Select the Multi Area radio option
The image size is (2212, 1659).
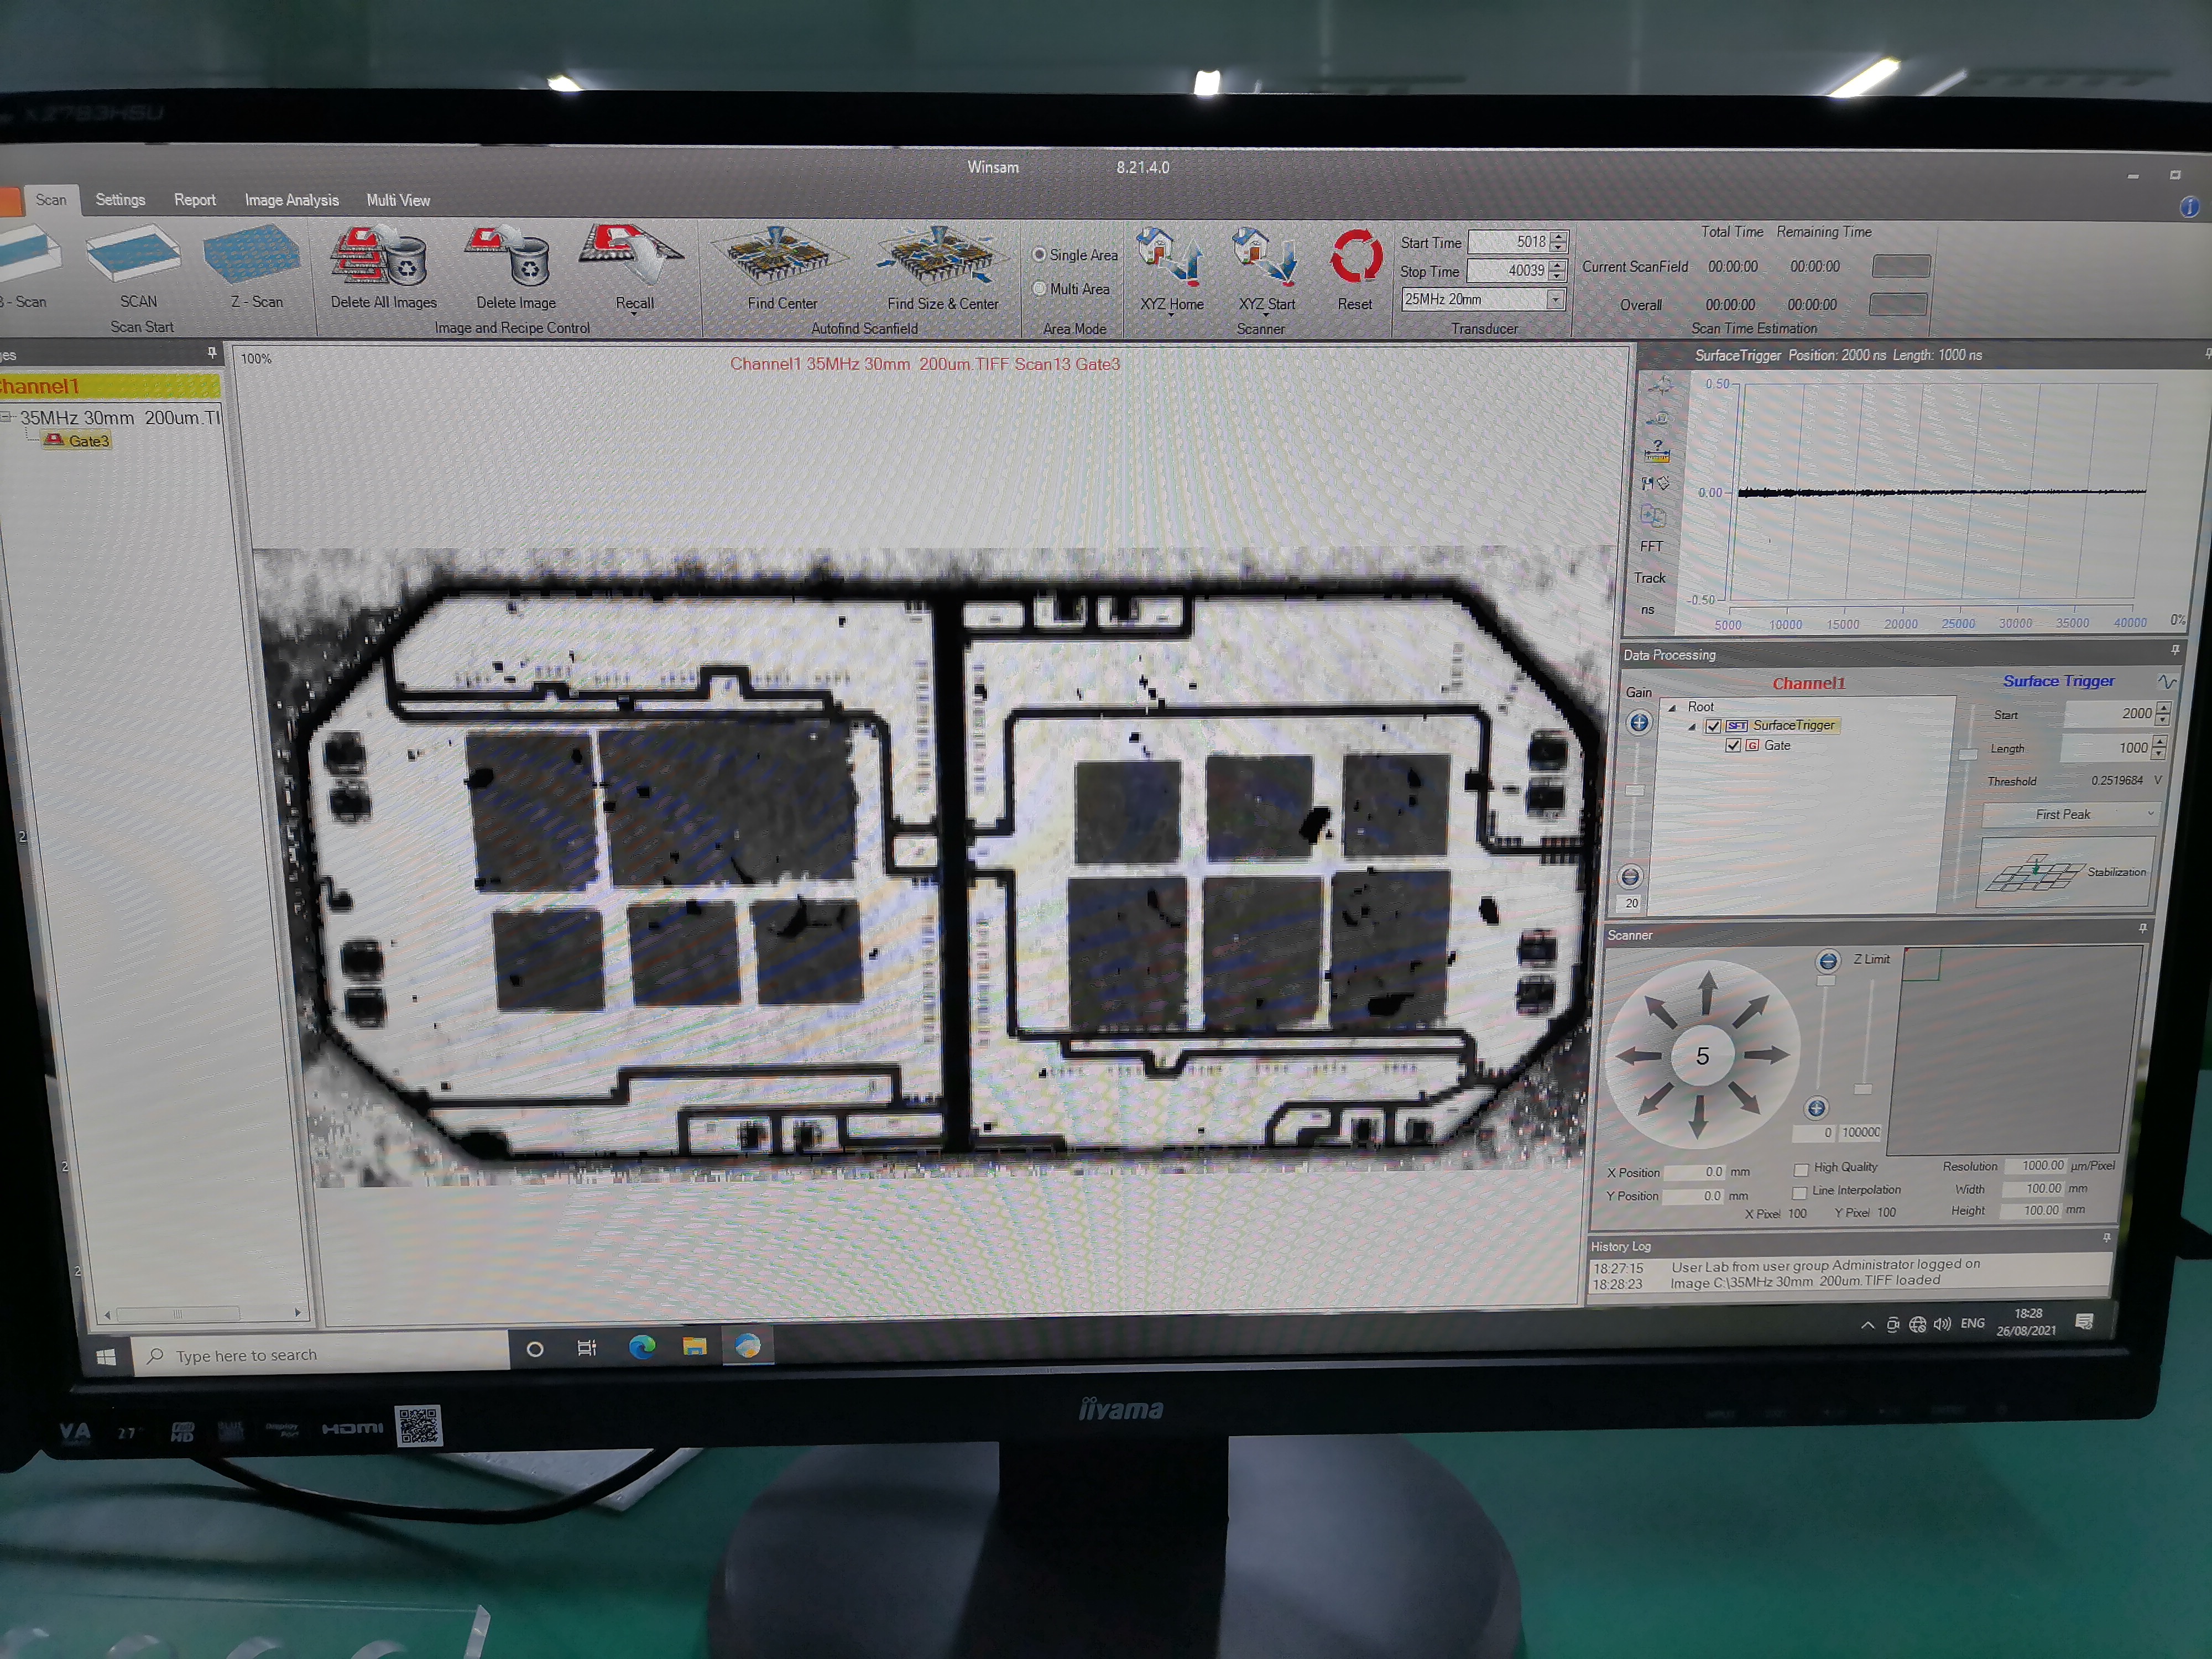[x=1040, y=289]
